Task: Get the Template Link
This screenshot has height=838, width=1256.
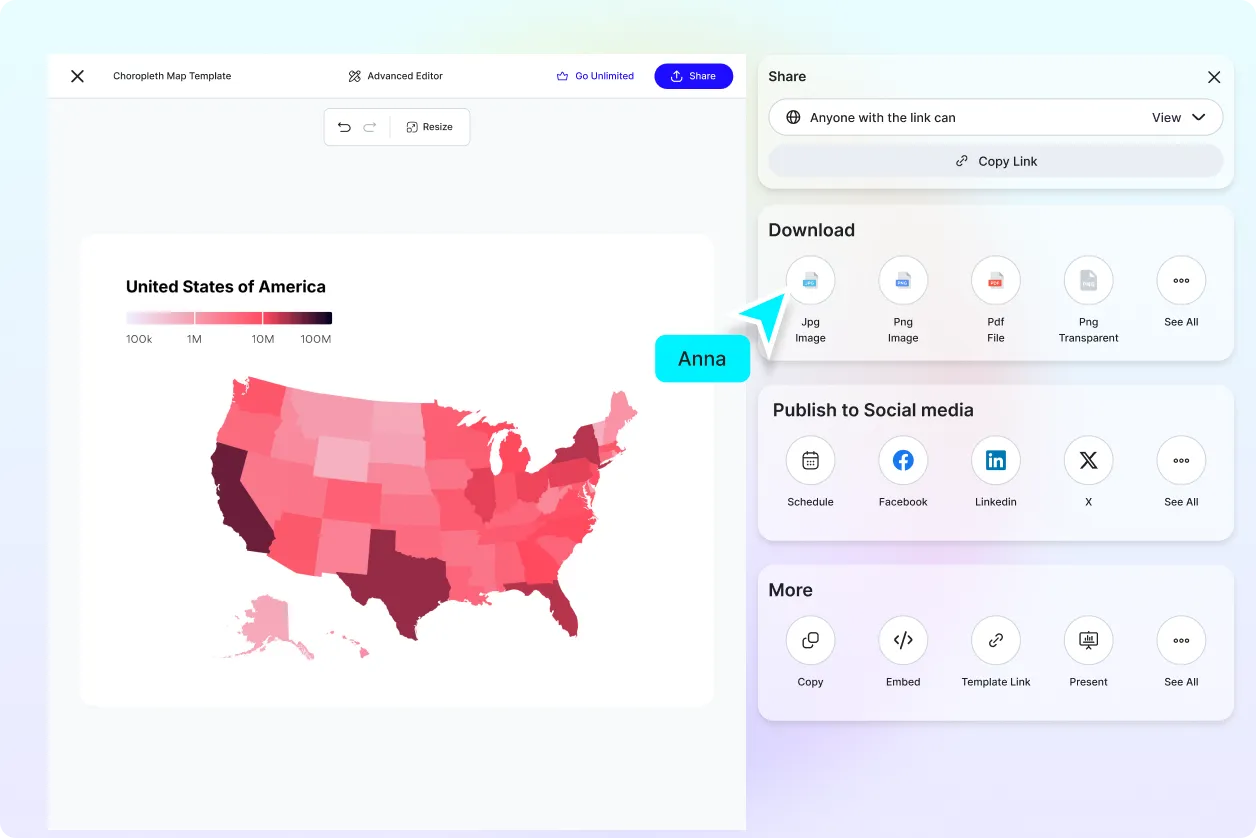Action: (996, 641)
